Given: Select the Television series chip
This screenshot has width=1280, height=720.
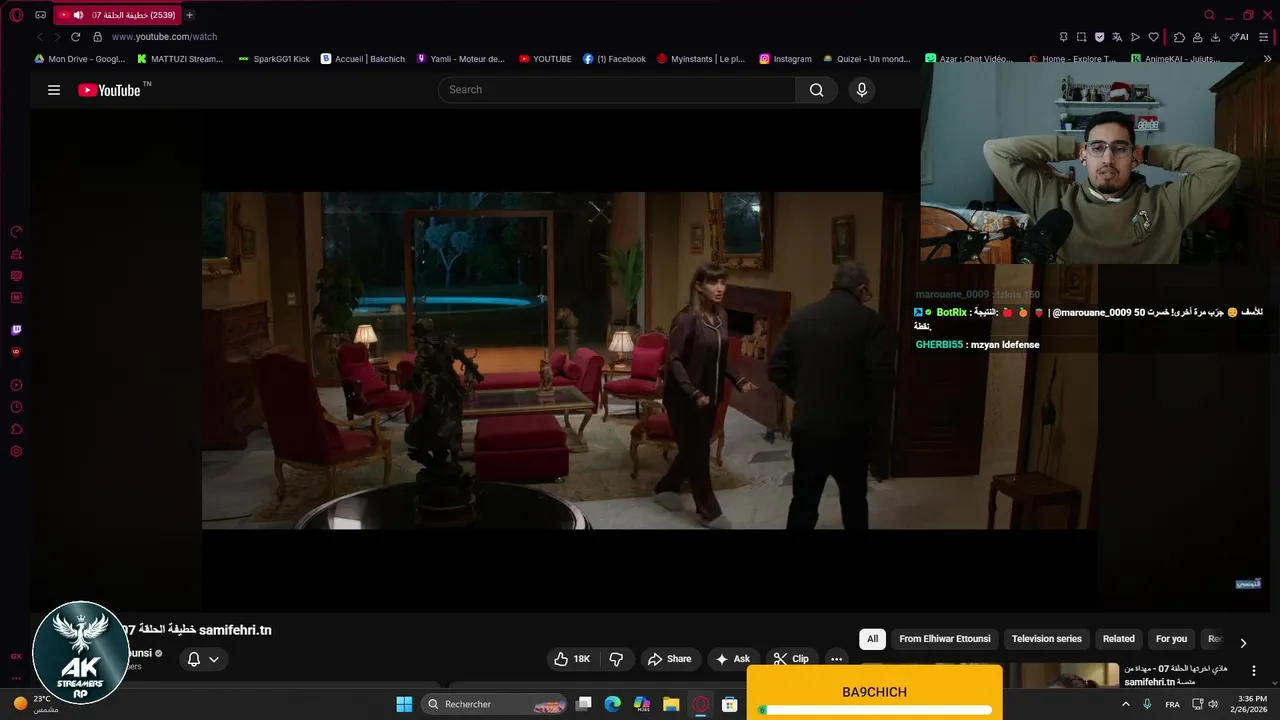Looking at the screenshot, I should [x=1046, y=639].
